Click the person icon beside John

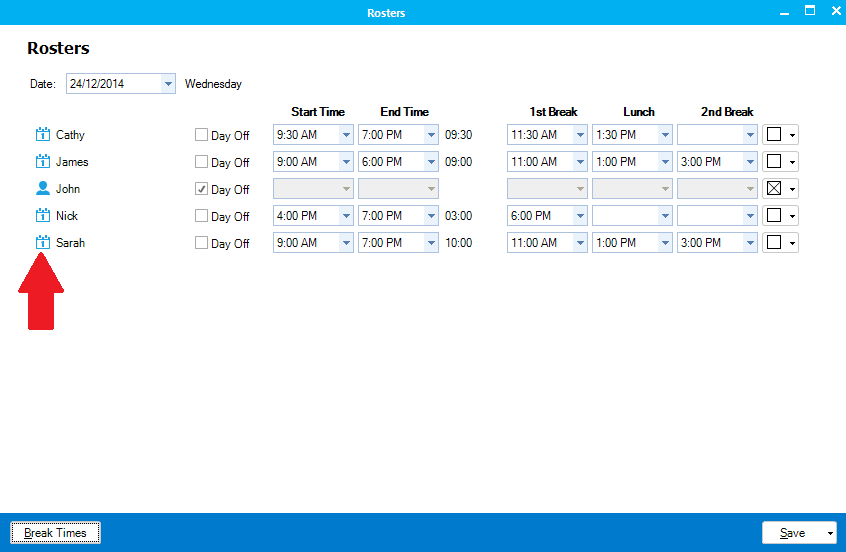(x=42, y=189)
